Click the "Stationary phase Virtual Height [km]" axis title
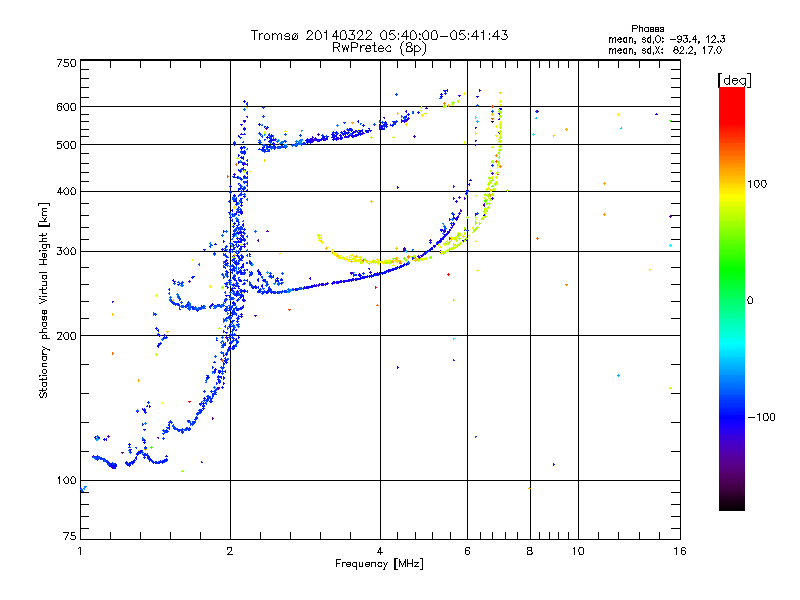The height and width of the screenshot is (600, 800). [43, 300]
